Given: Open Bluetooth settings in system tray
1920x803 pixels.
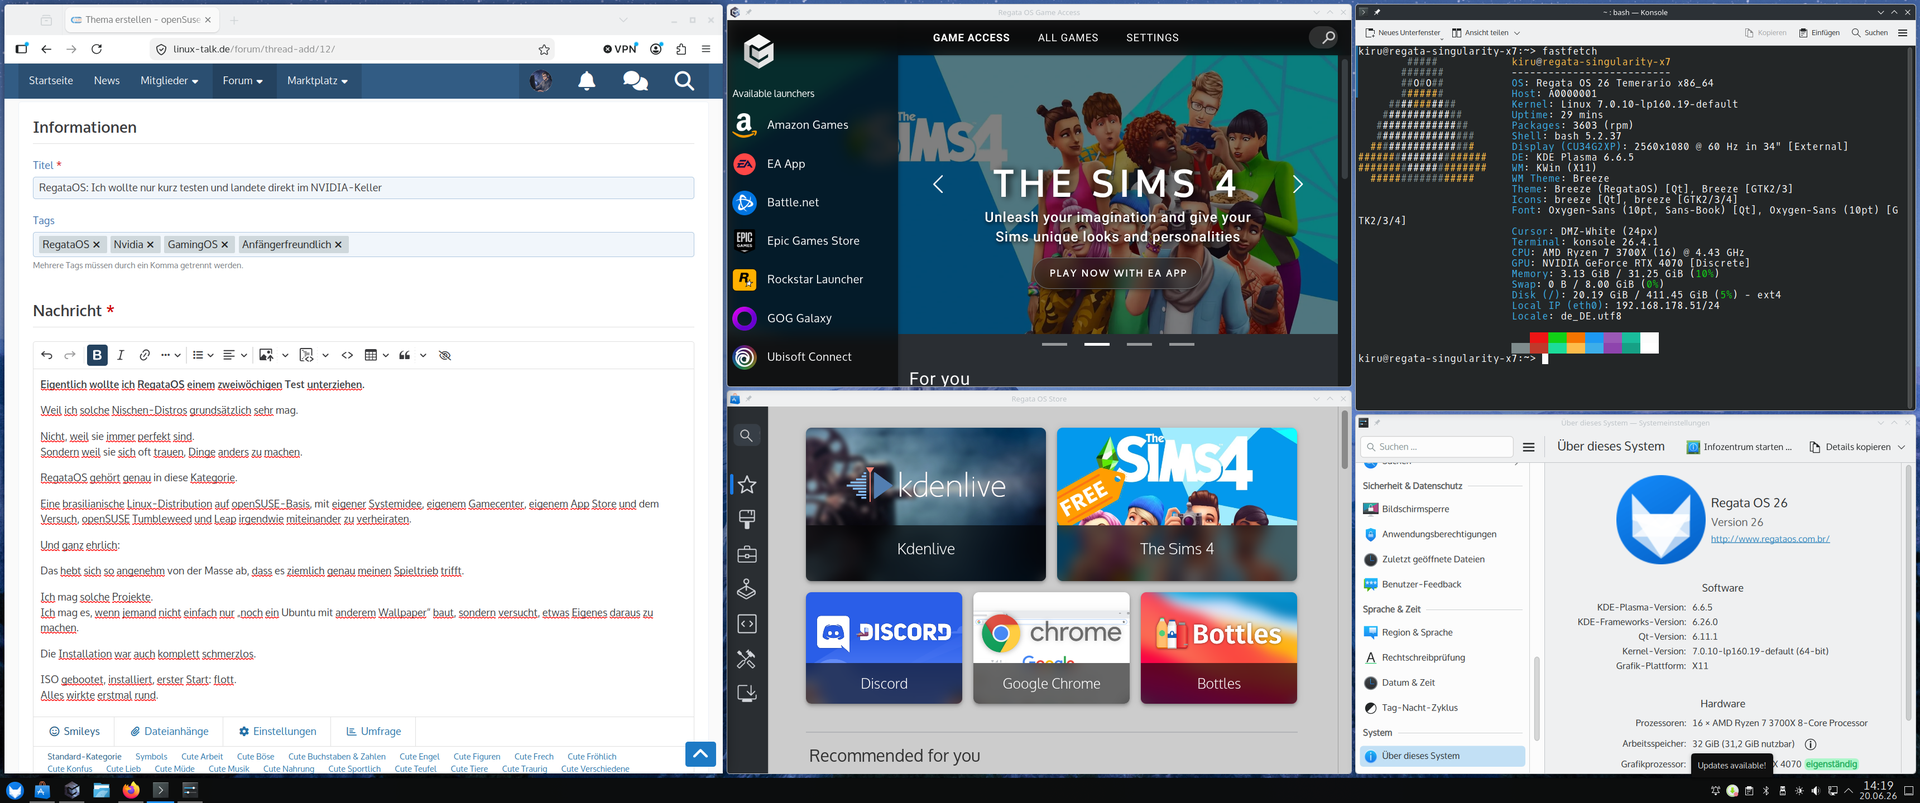Looking at the screenshot, I should coord(1766,791).
